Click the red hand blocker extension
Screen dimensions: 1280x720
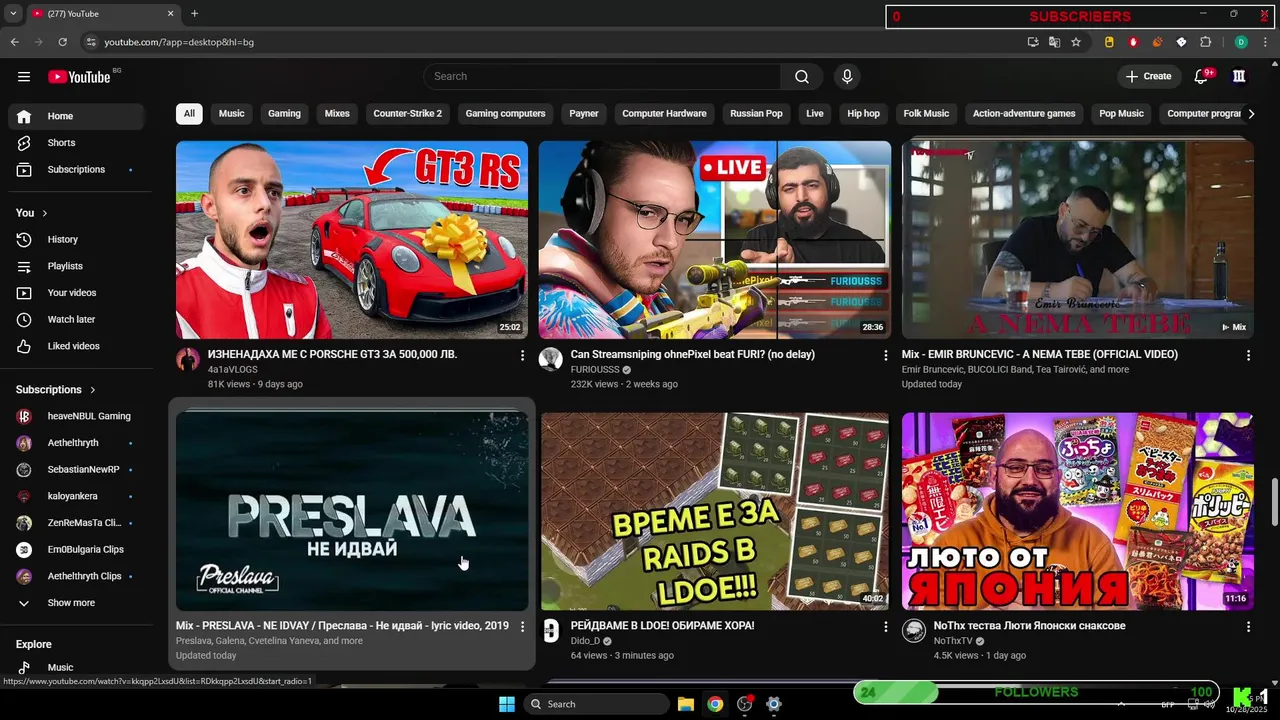[x=1133, y=42]
